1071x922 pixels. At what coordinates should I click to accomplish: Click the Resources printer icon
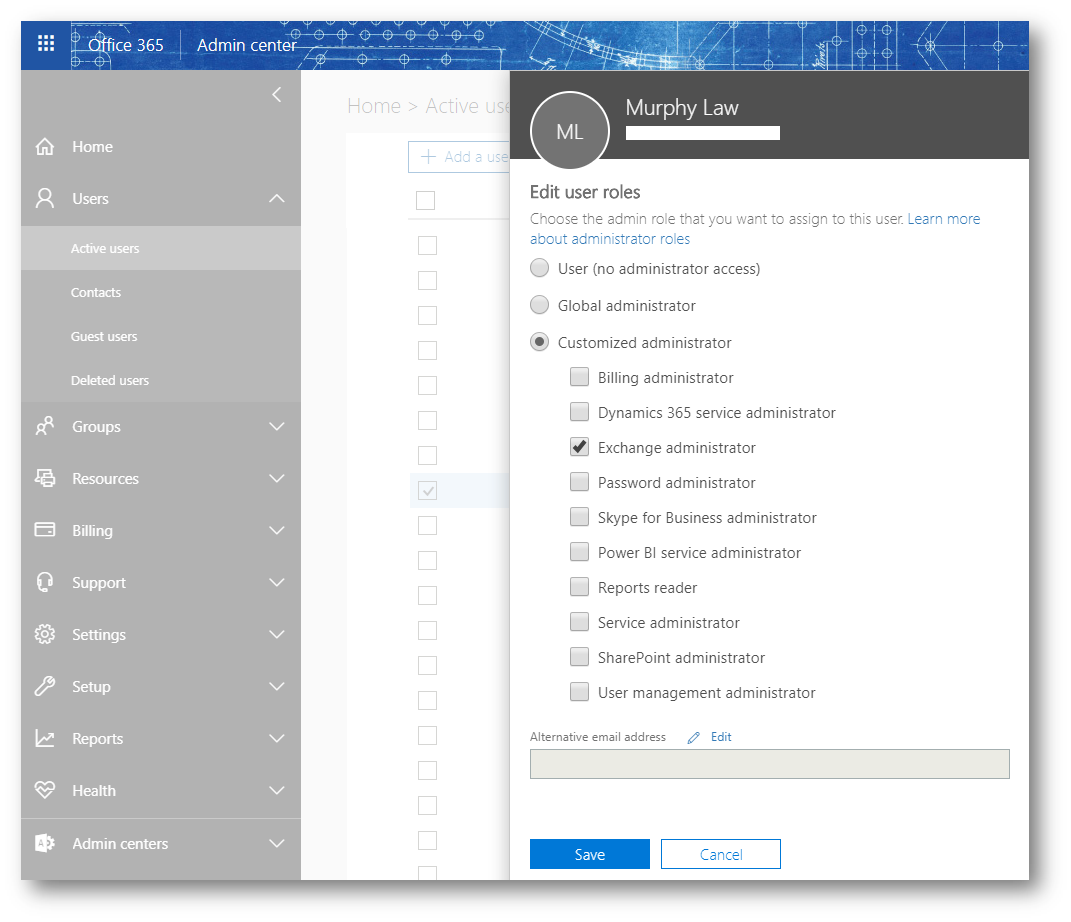(x=45, y=479)
